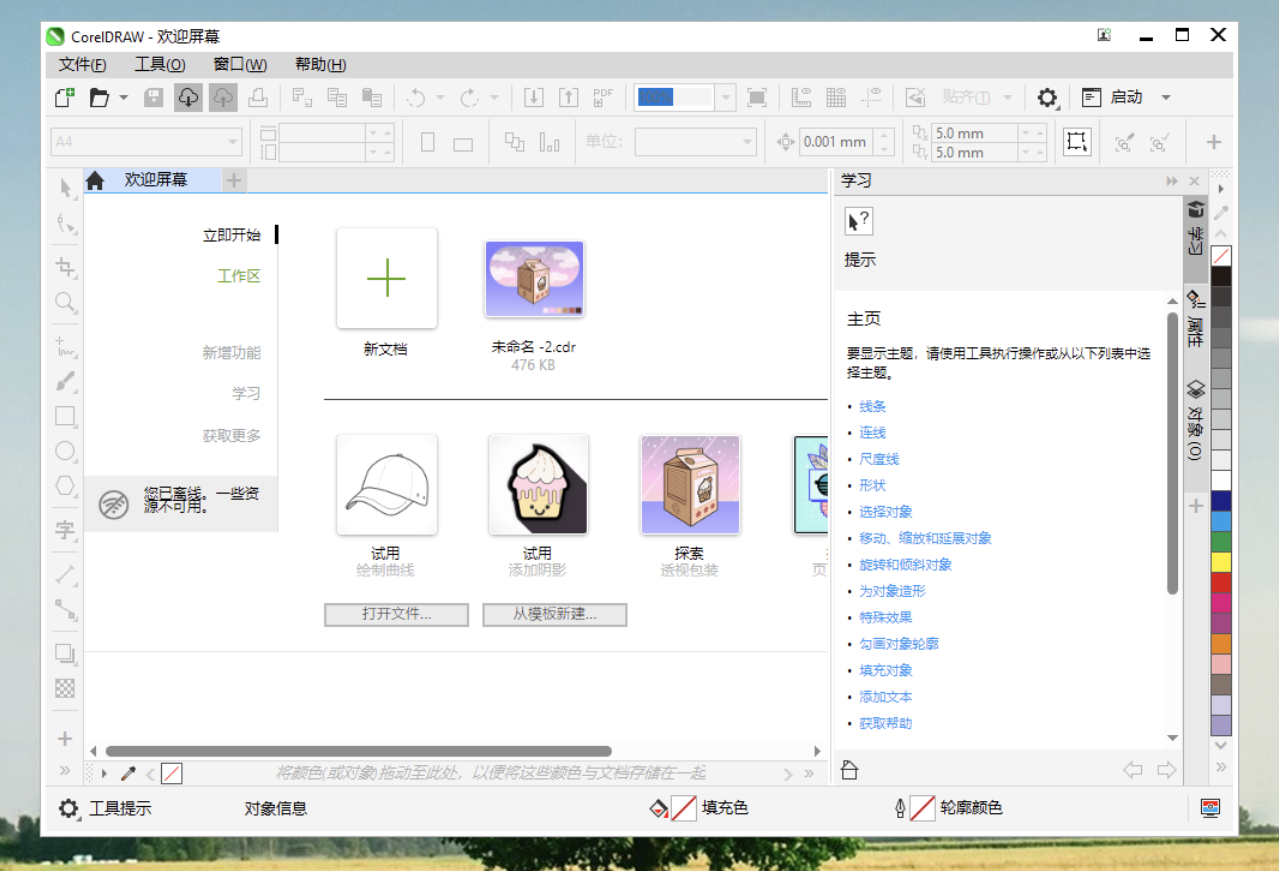Select the Rectangle tool in toolbox

pos(66,416)
